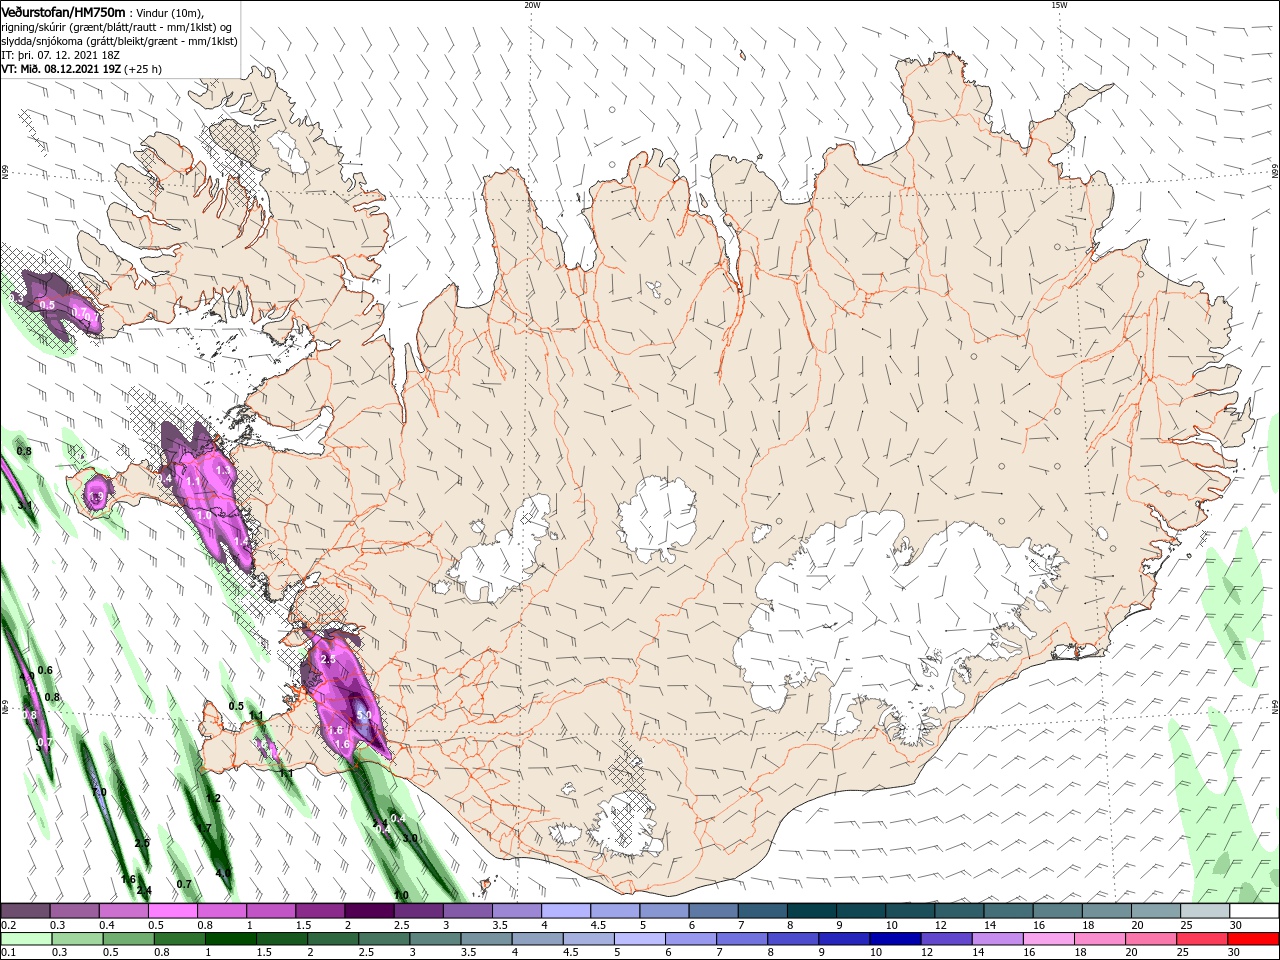Click the '4.0' value in the green rain band
Screen dimensions: 1280x960
[x=223, y=873]
